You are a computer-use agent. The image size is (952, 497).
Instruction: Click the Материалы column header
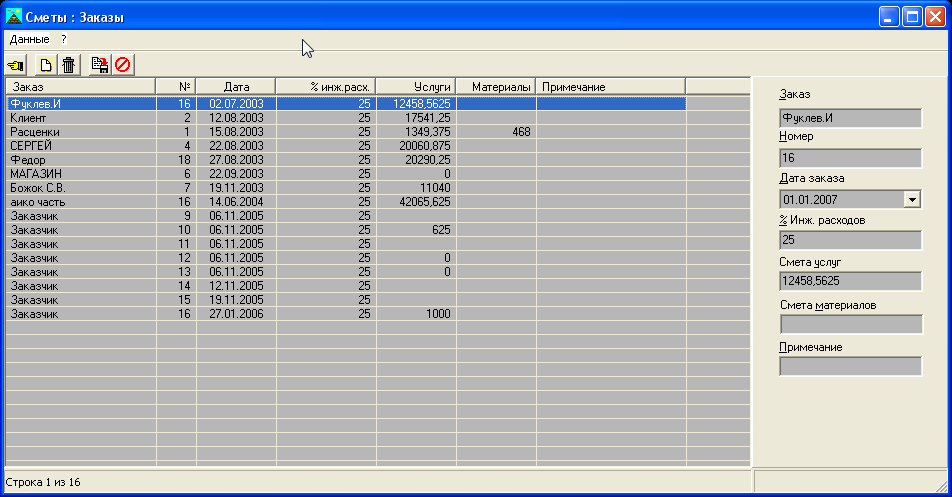[496, 87]
